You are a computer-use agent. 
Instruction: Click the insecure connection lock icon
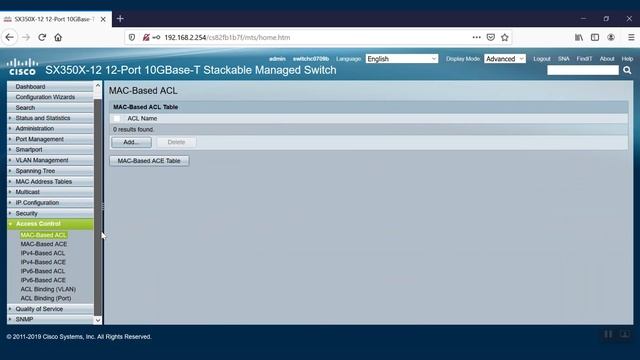click(146, 37)
